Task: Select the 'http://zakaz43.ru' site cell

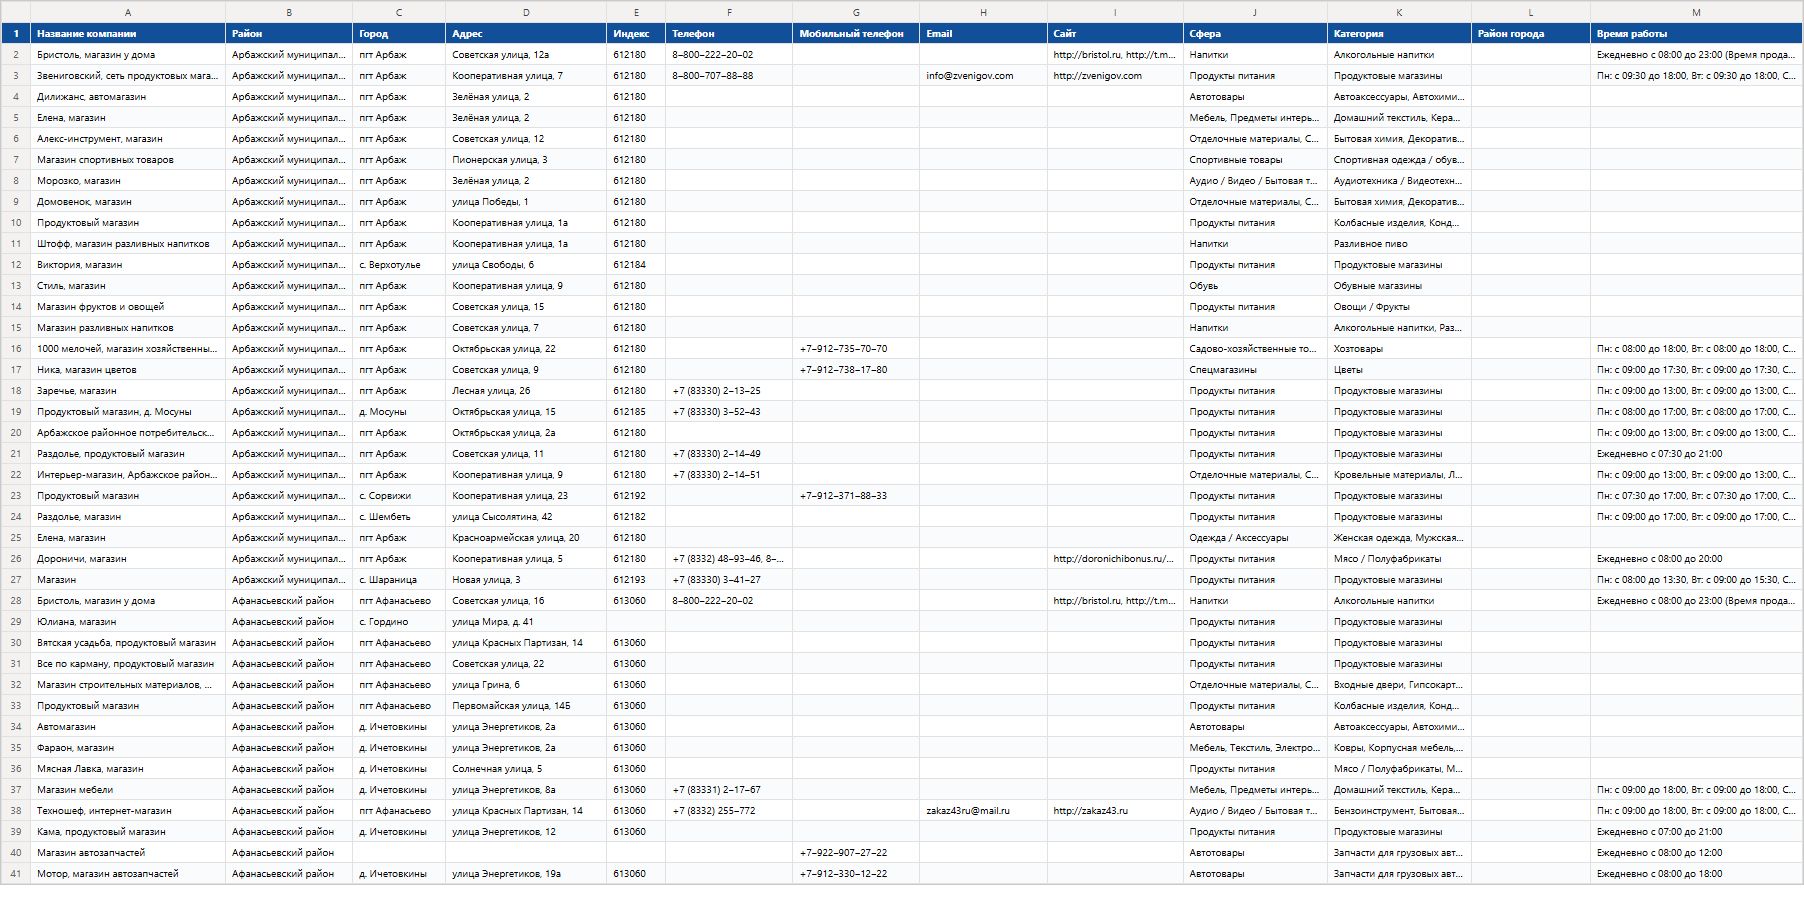Action: point(1115,811)
